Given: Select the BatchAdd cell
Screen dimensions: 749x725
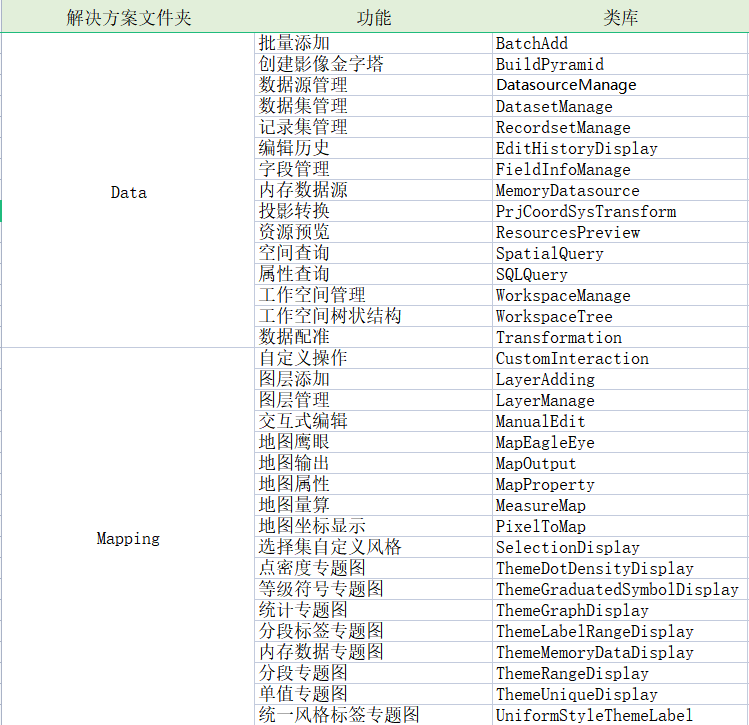Looking at the screenshot, I should 620,43.
